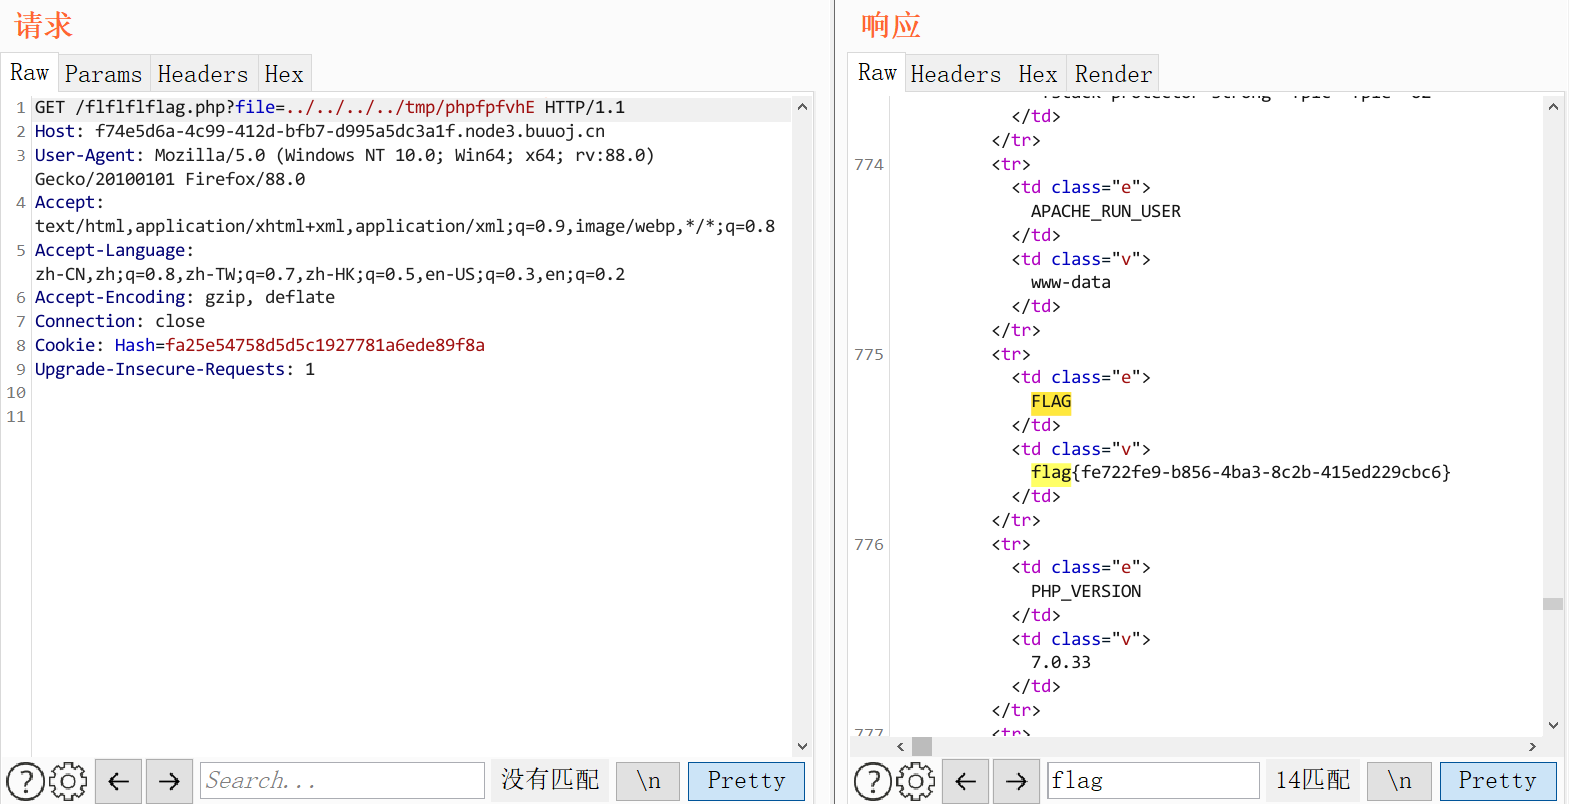Go to previous flag match in response

[966, 781]
